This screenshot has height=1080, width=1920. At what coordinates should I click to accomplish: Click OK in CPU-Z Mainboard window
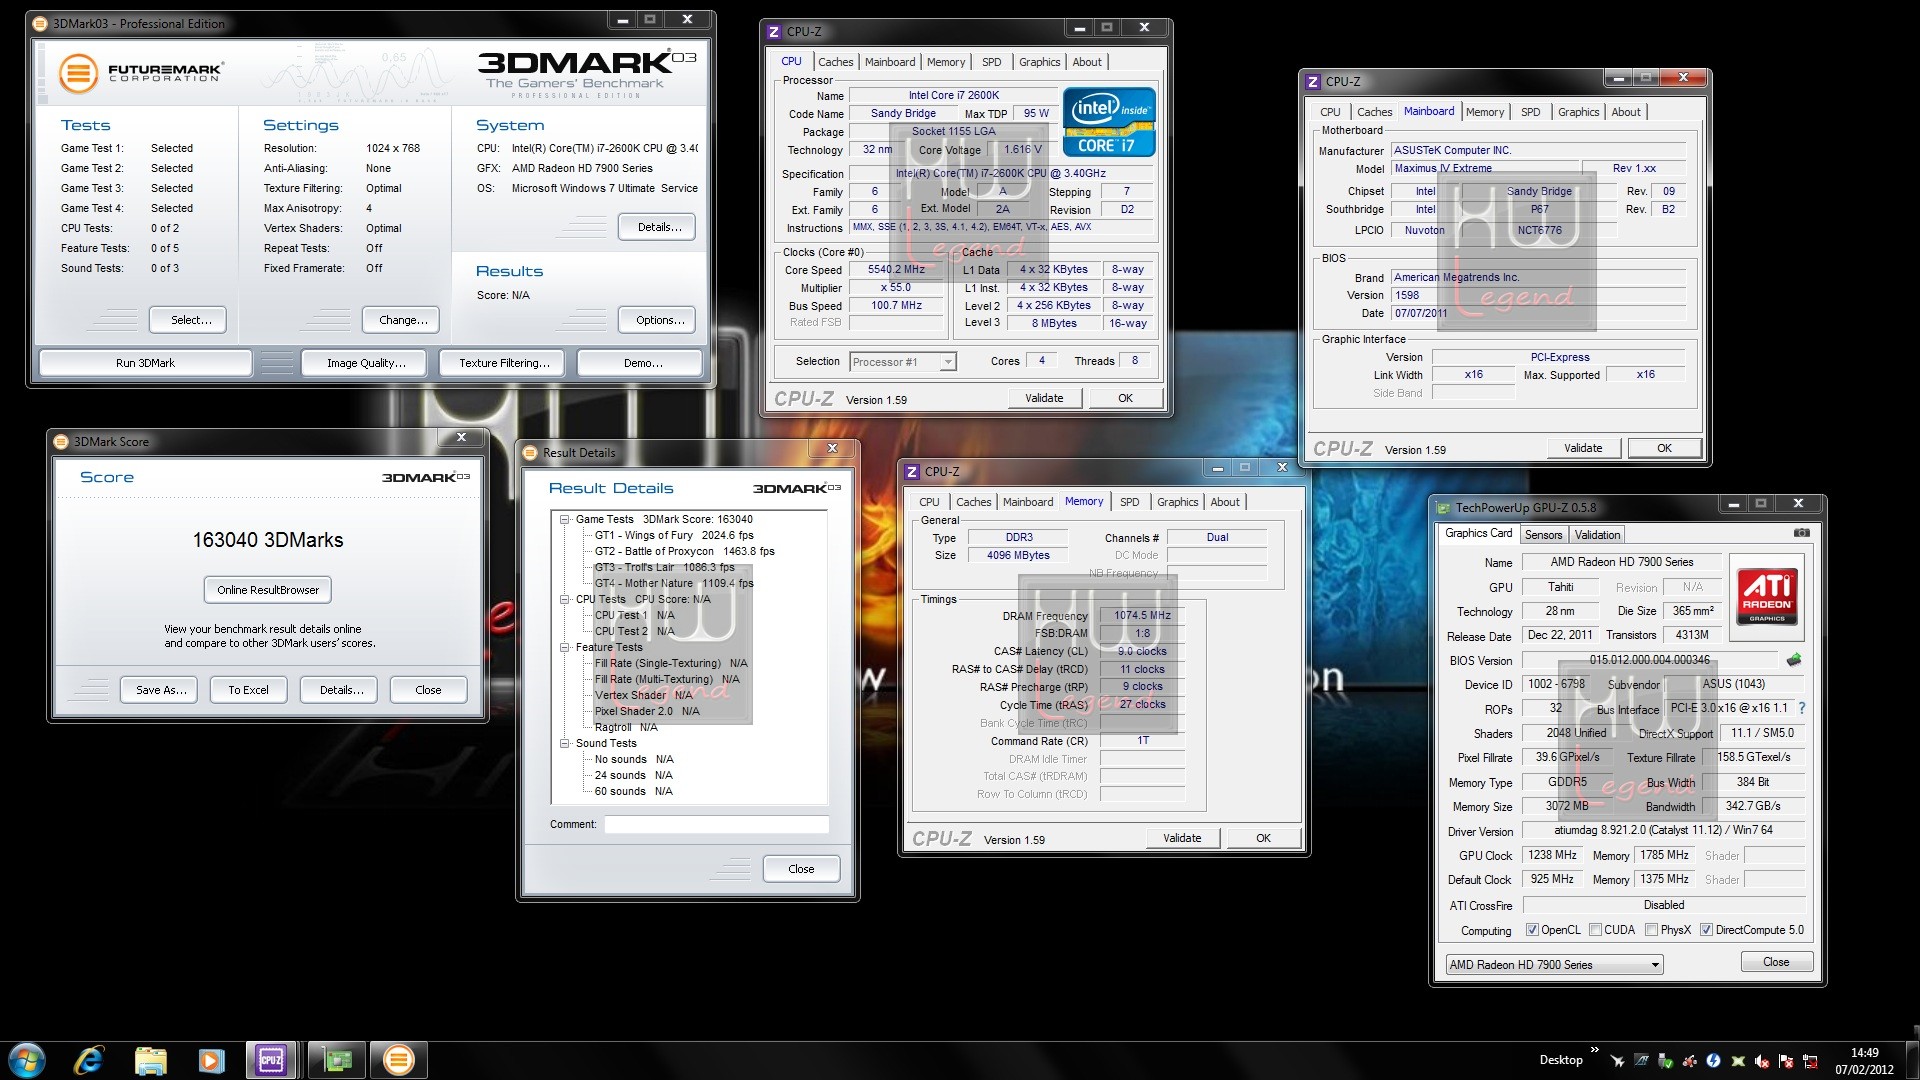1664,448
